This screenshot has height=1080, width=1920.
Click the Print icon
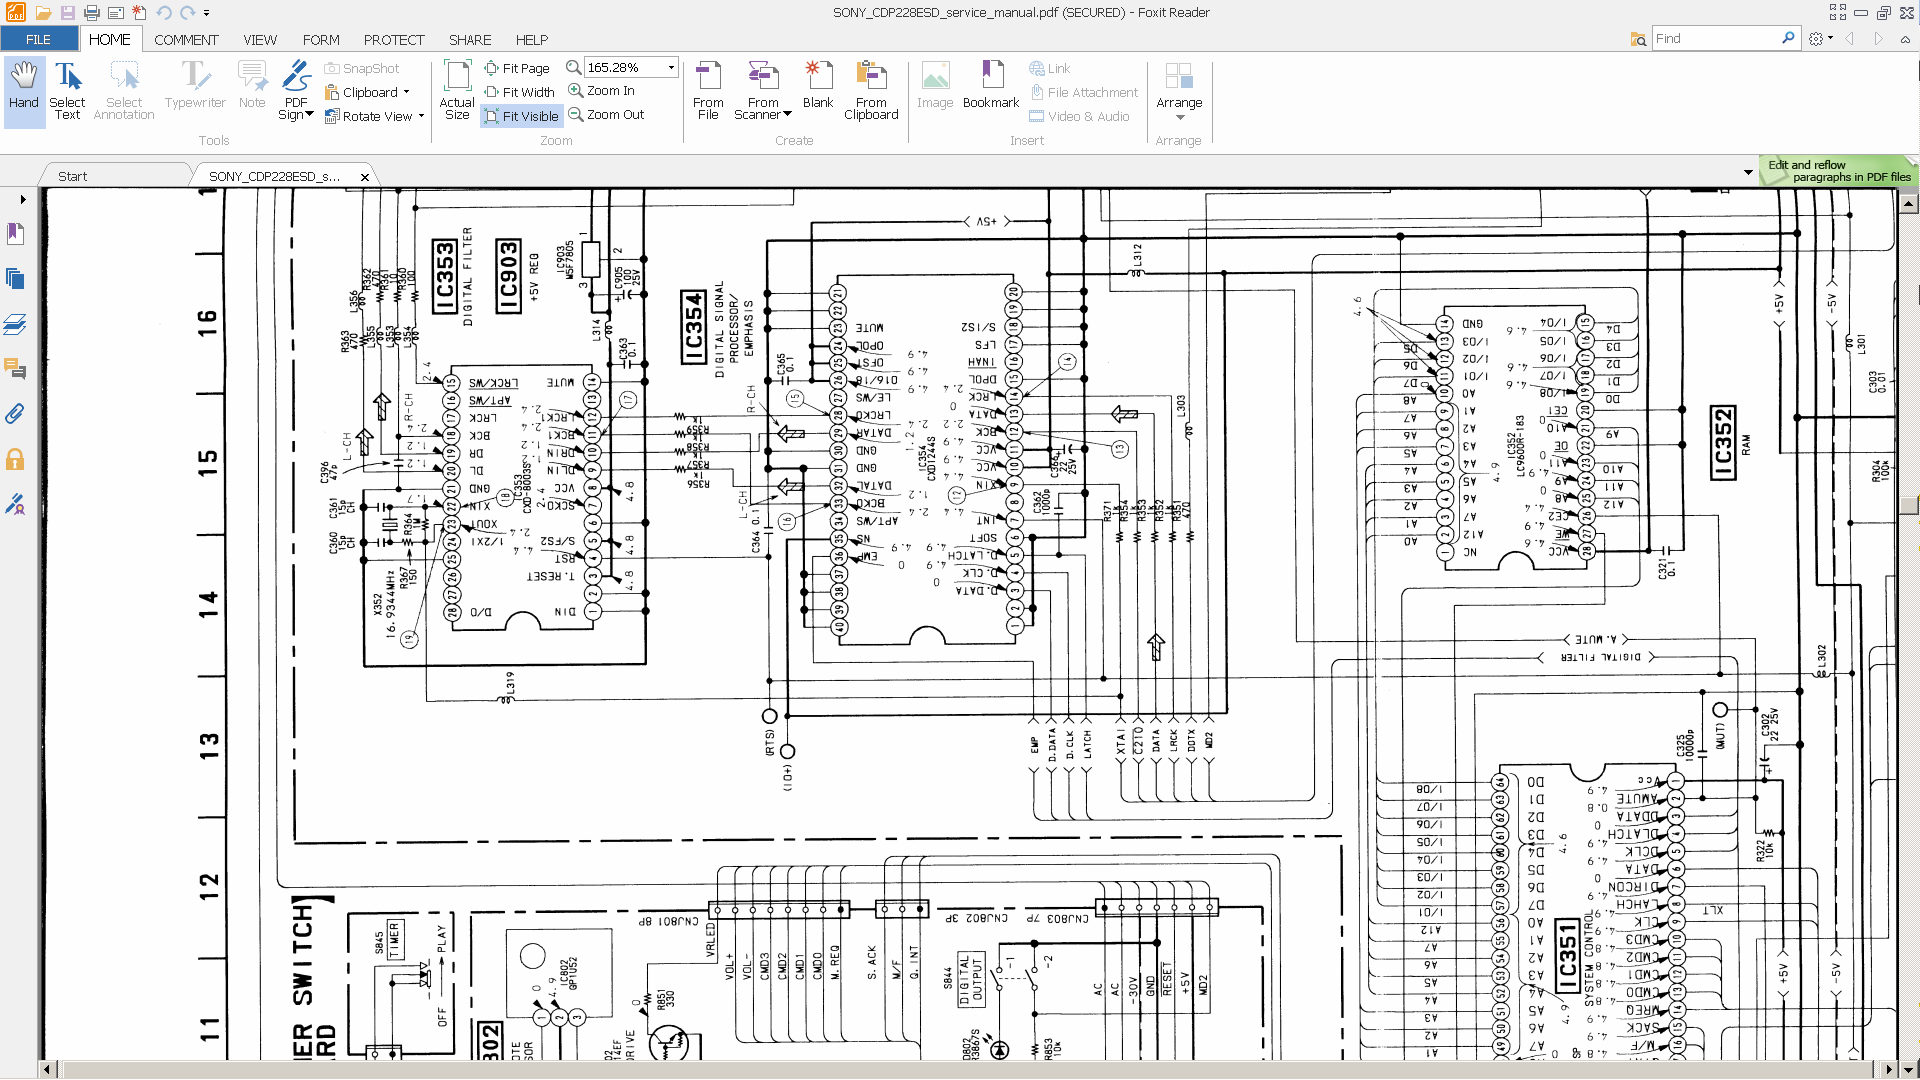(x=91, y=13)
